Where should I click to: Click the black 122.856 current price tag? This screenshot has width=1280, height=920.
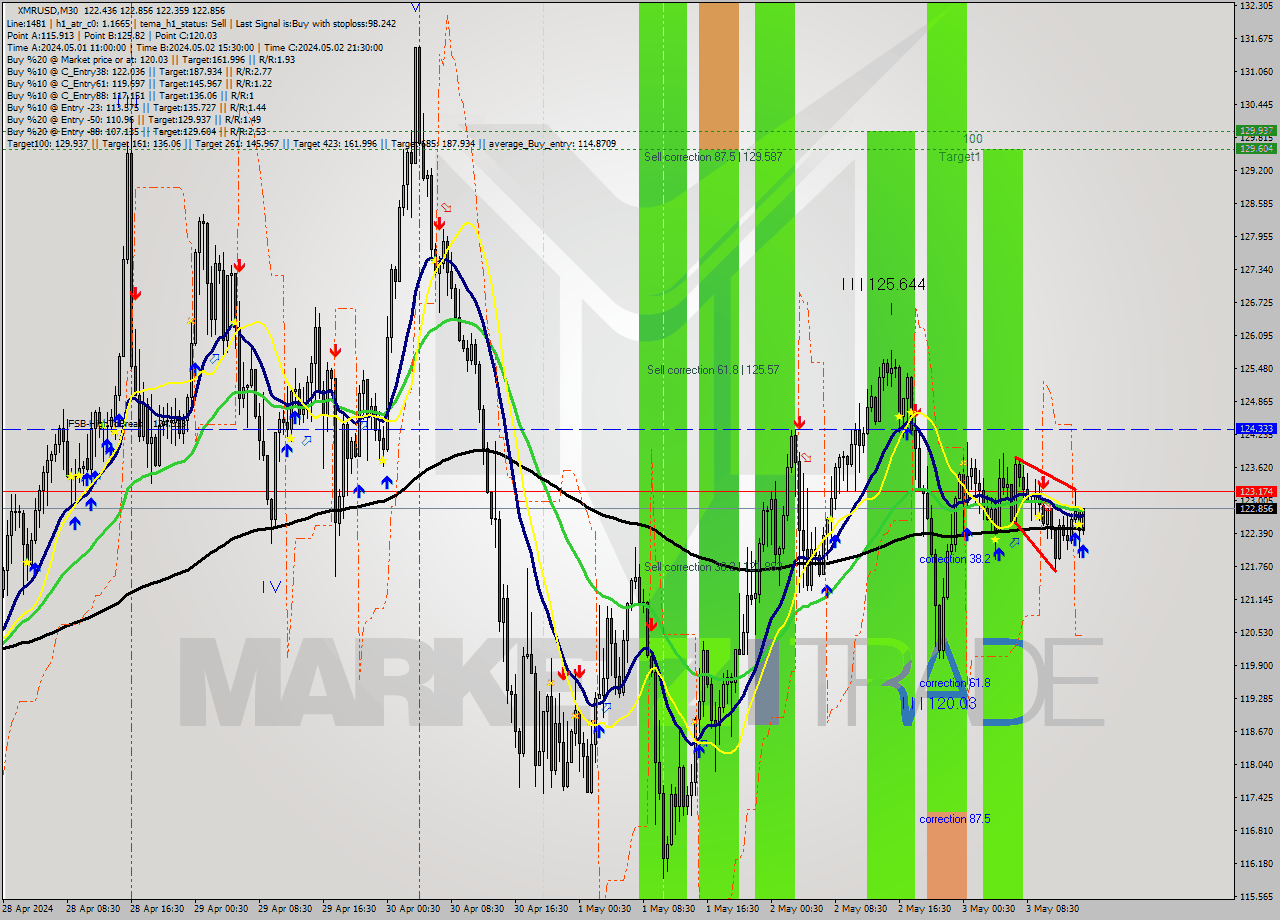point(1256,508)
